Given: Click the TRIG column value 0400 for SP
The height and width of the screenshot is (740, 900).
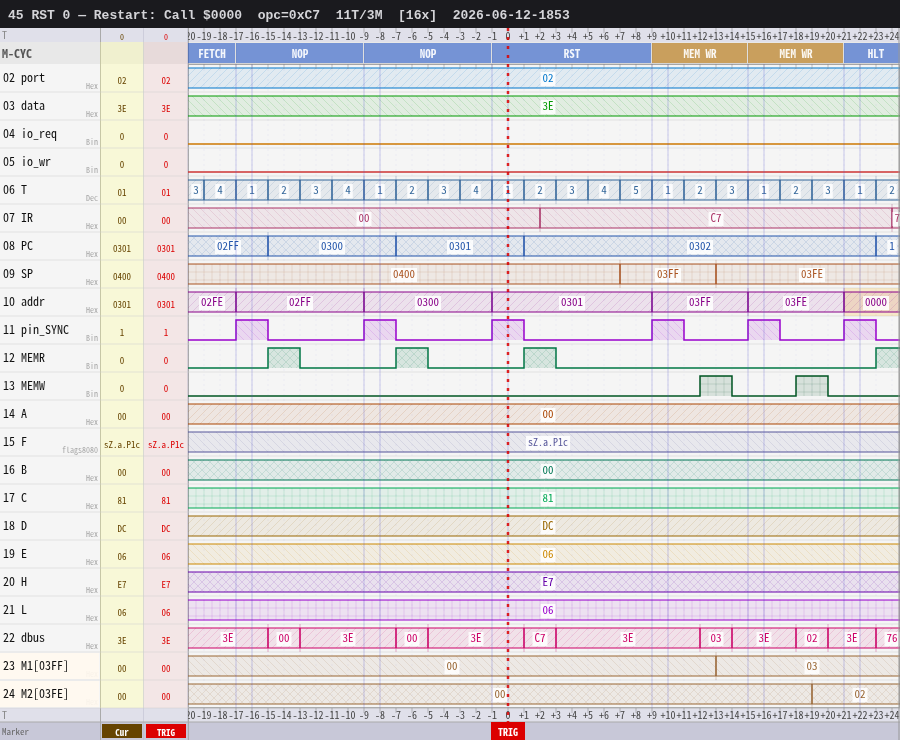Looking at the screenshot, I should [166, 277].
